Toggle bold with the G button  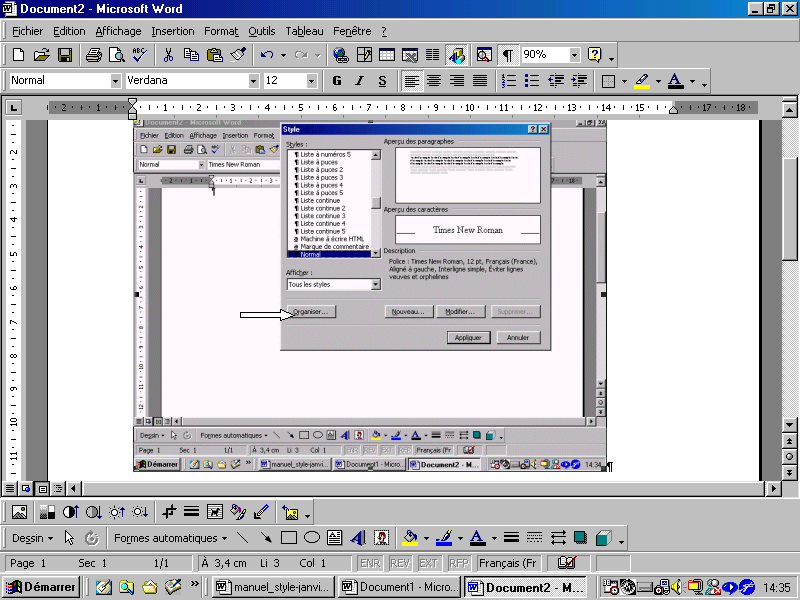(337, 81)
